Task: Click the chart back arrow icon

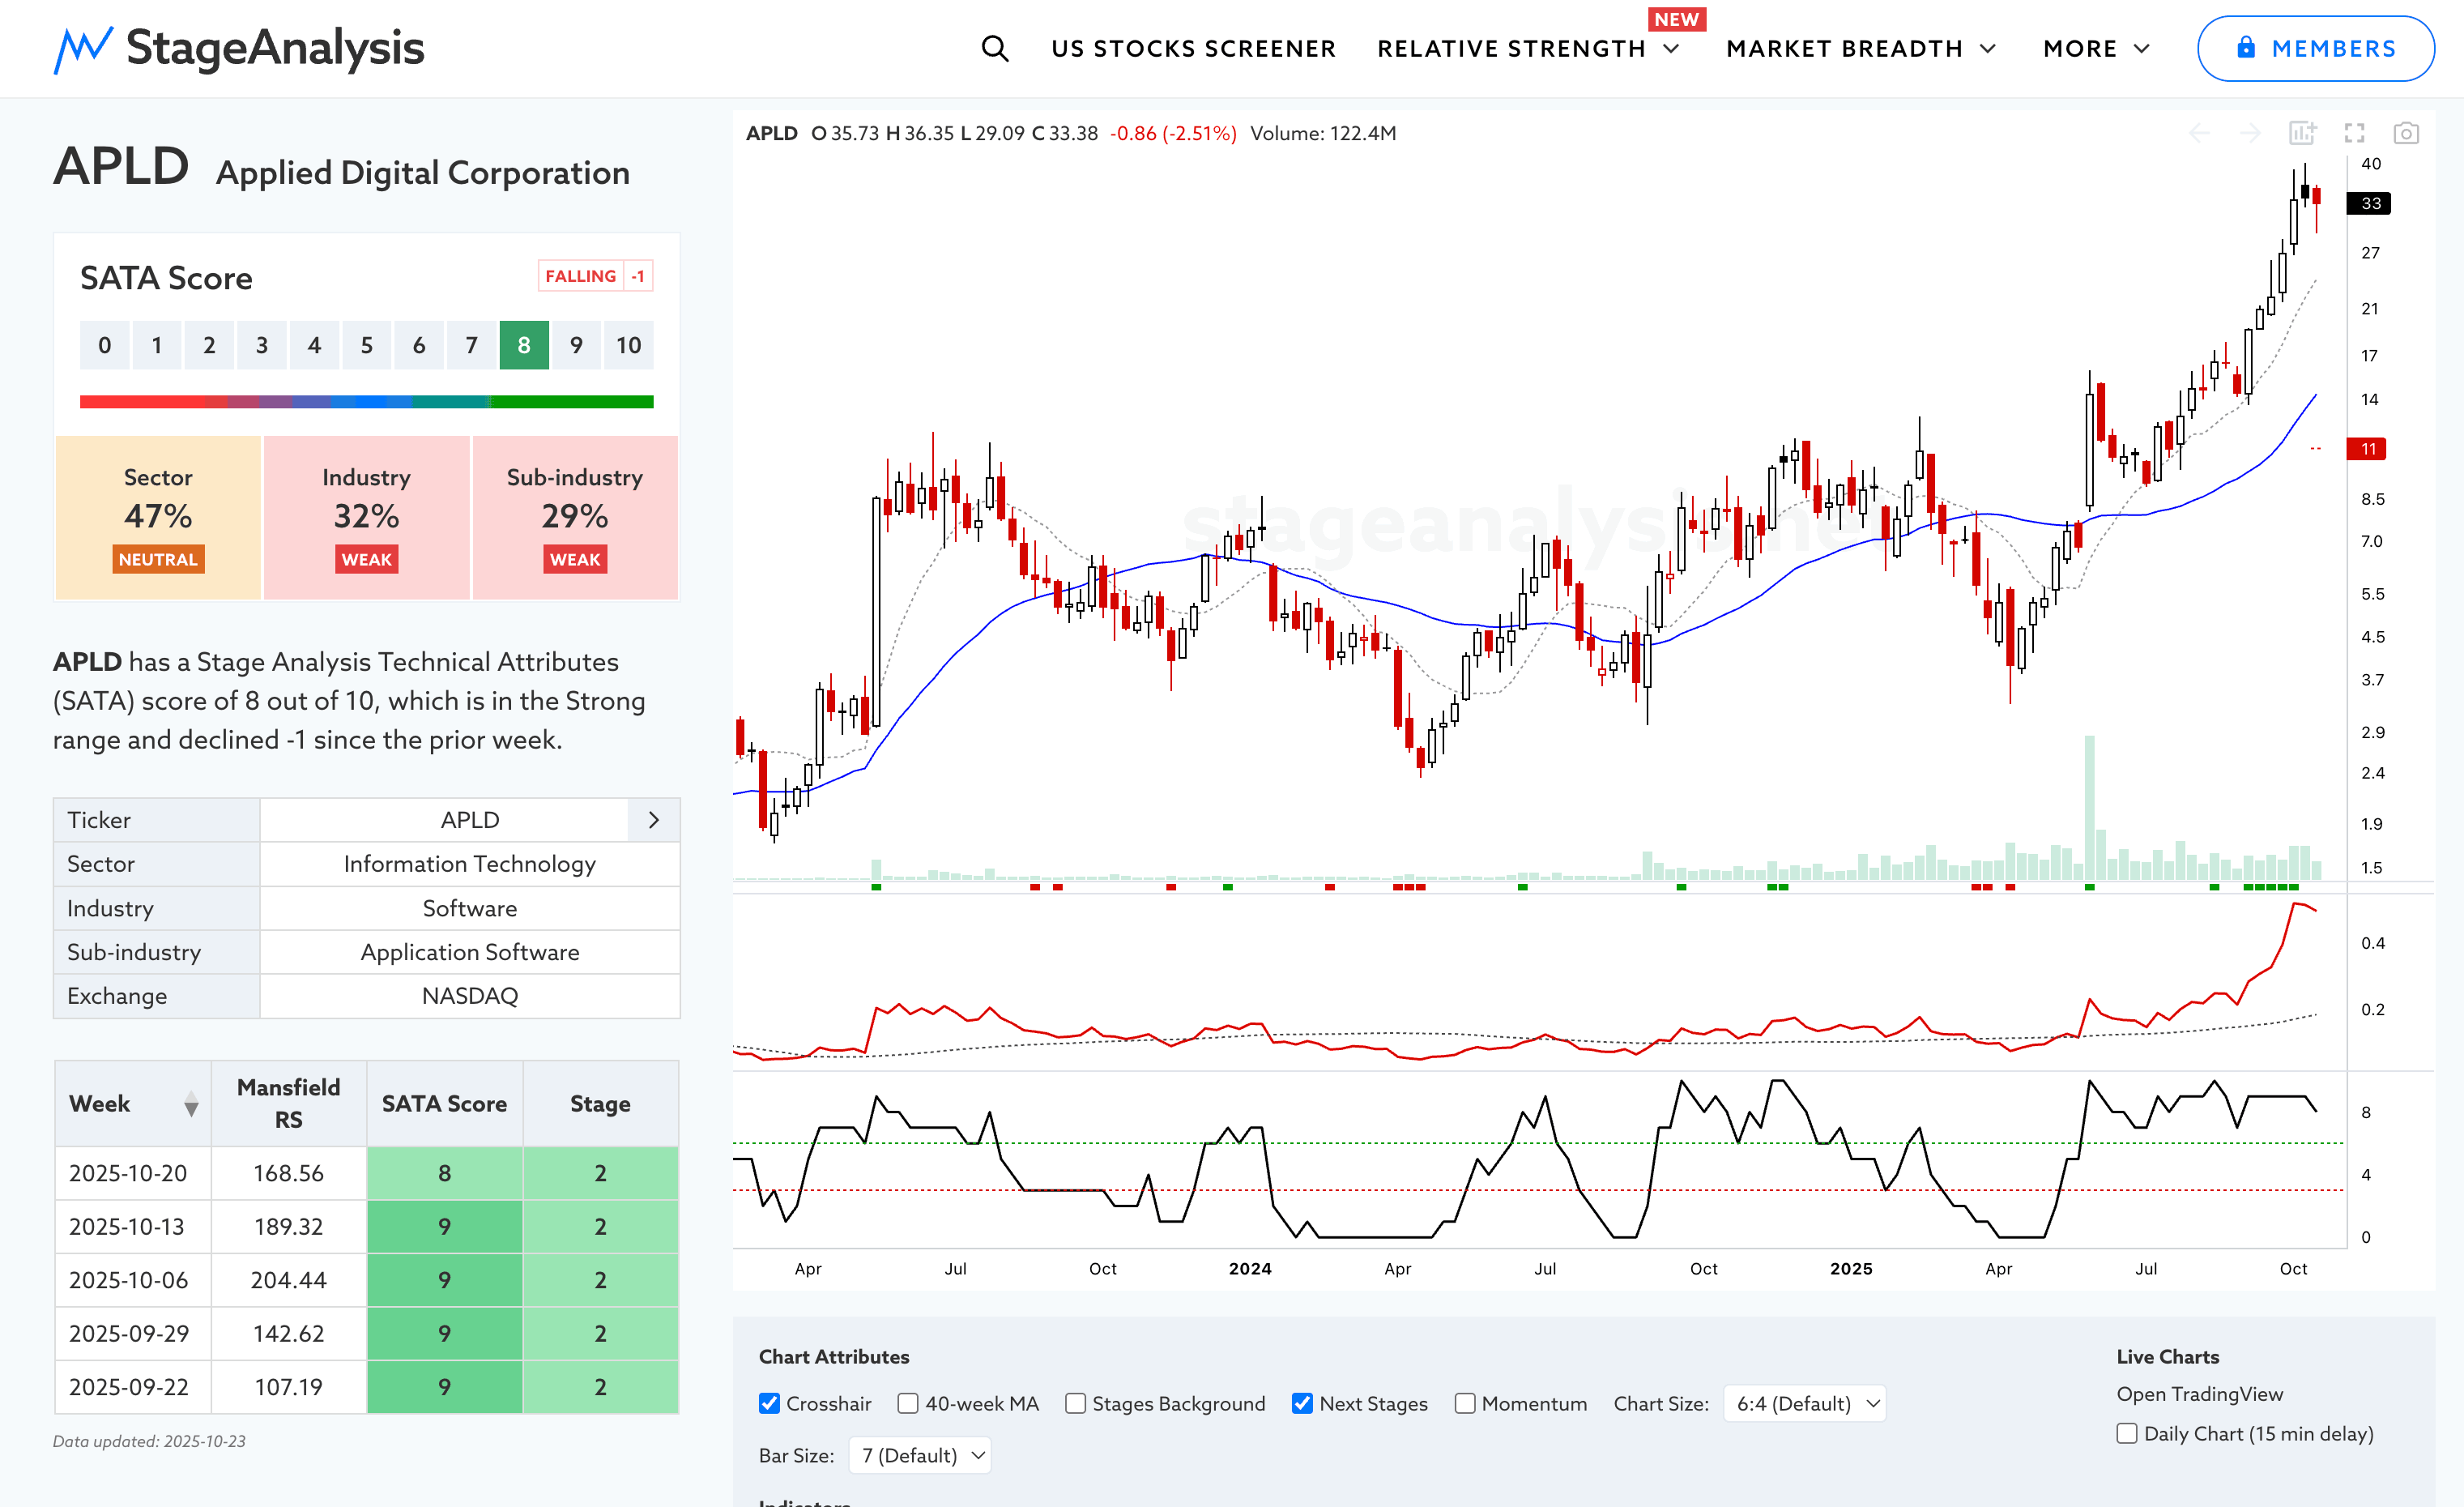Action: pos(2198,133)
